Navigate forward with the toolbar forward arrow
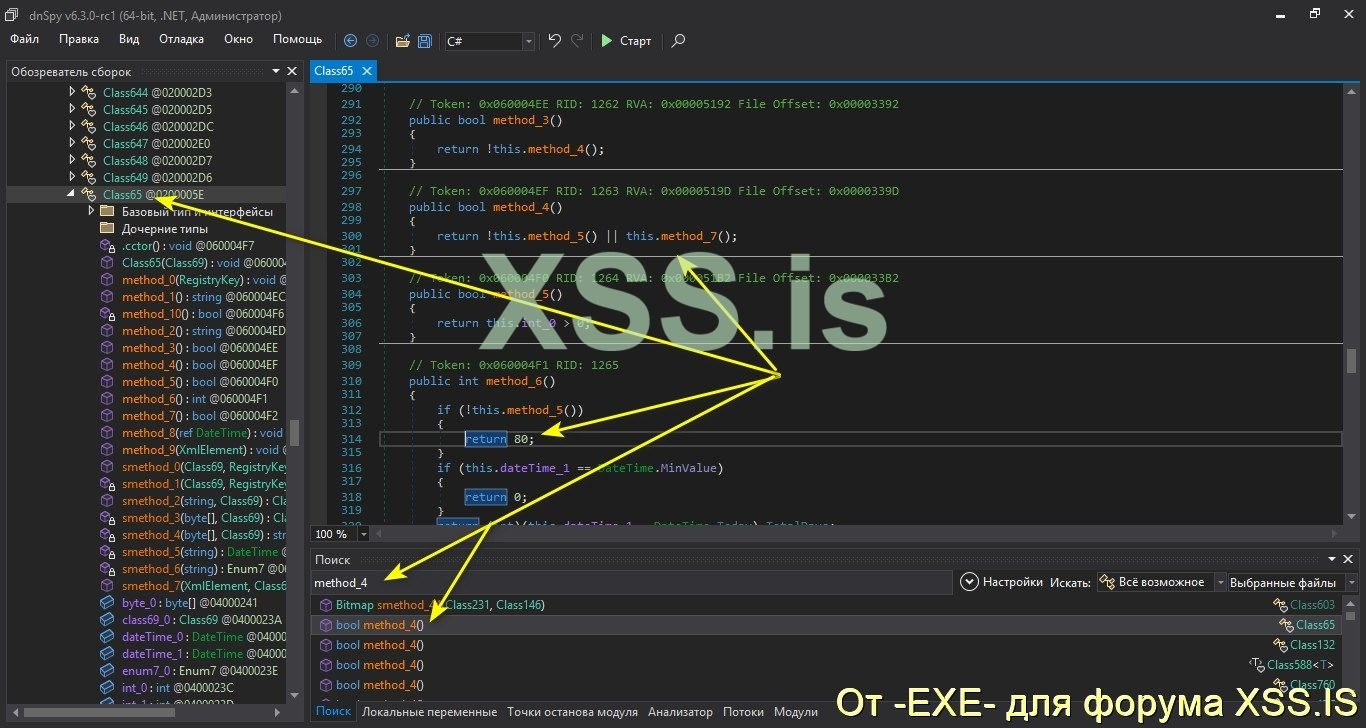The width and height of the screenshot is (1366, 728). pos(372,41)
